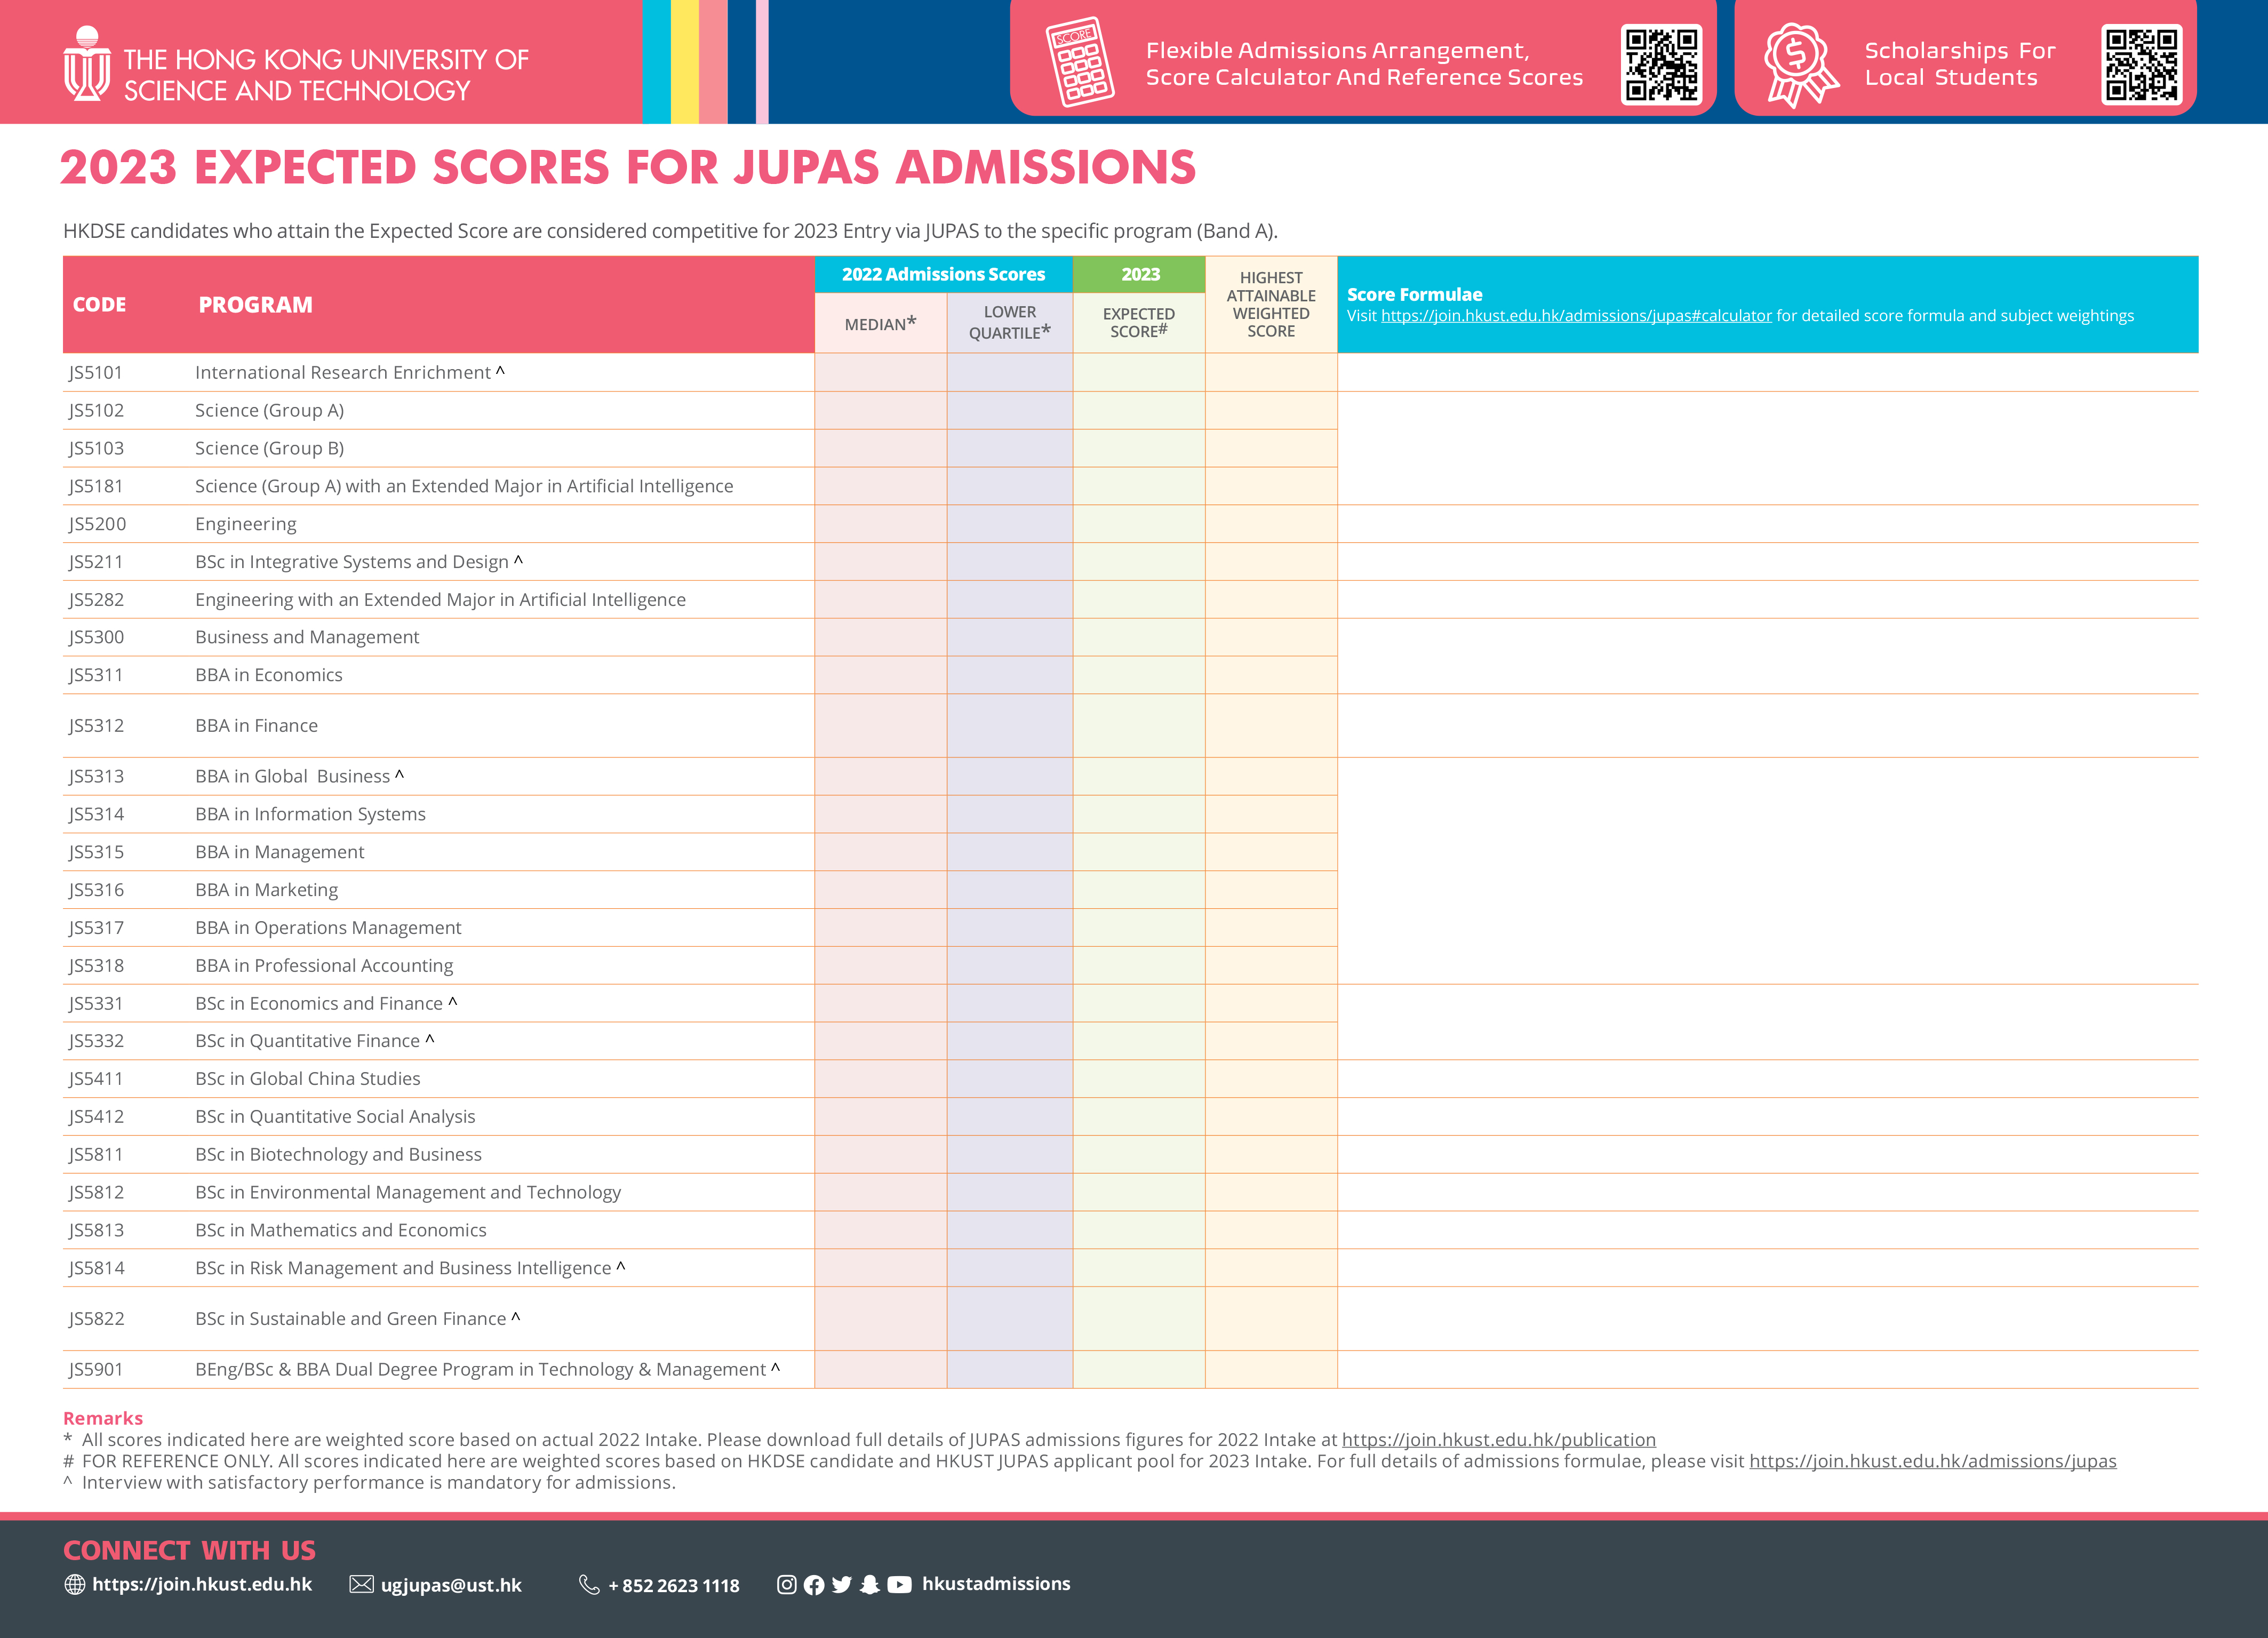
Task: Open the Flexible Admissions QR code
Action: click(x=1661, y=65)
